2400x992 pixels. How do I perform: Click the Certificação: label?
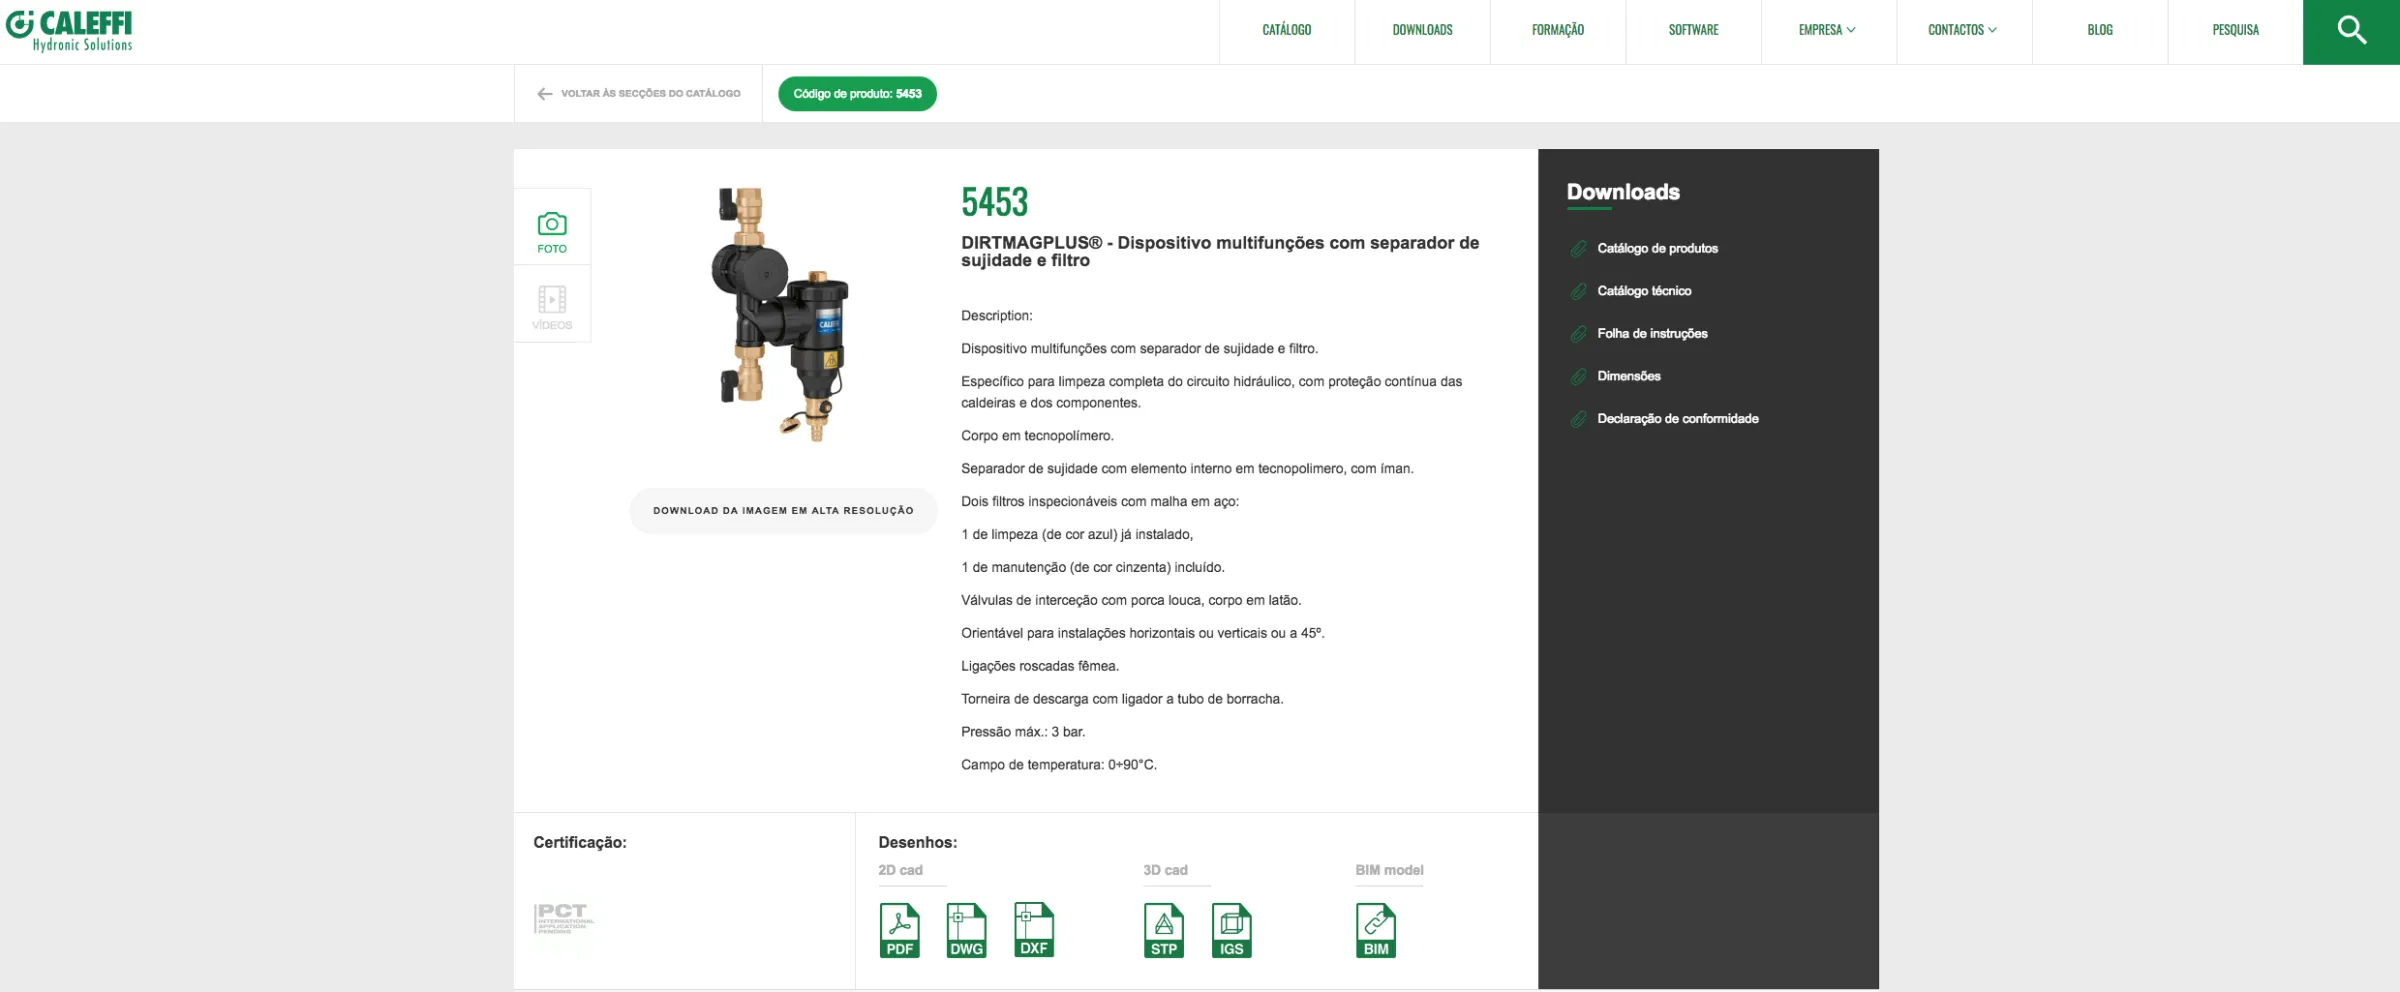(580, 843)
